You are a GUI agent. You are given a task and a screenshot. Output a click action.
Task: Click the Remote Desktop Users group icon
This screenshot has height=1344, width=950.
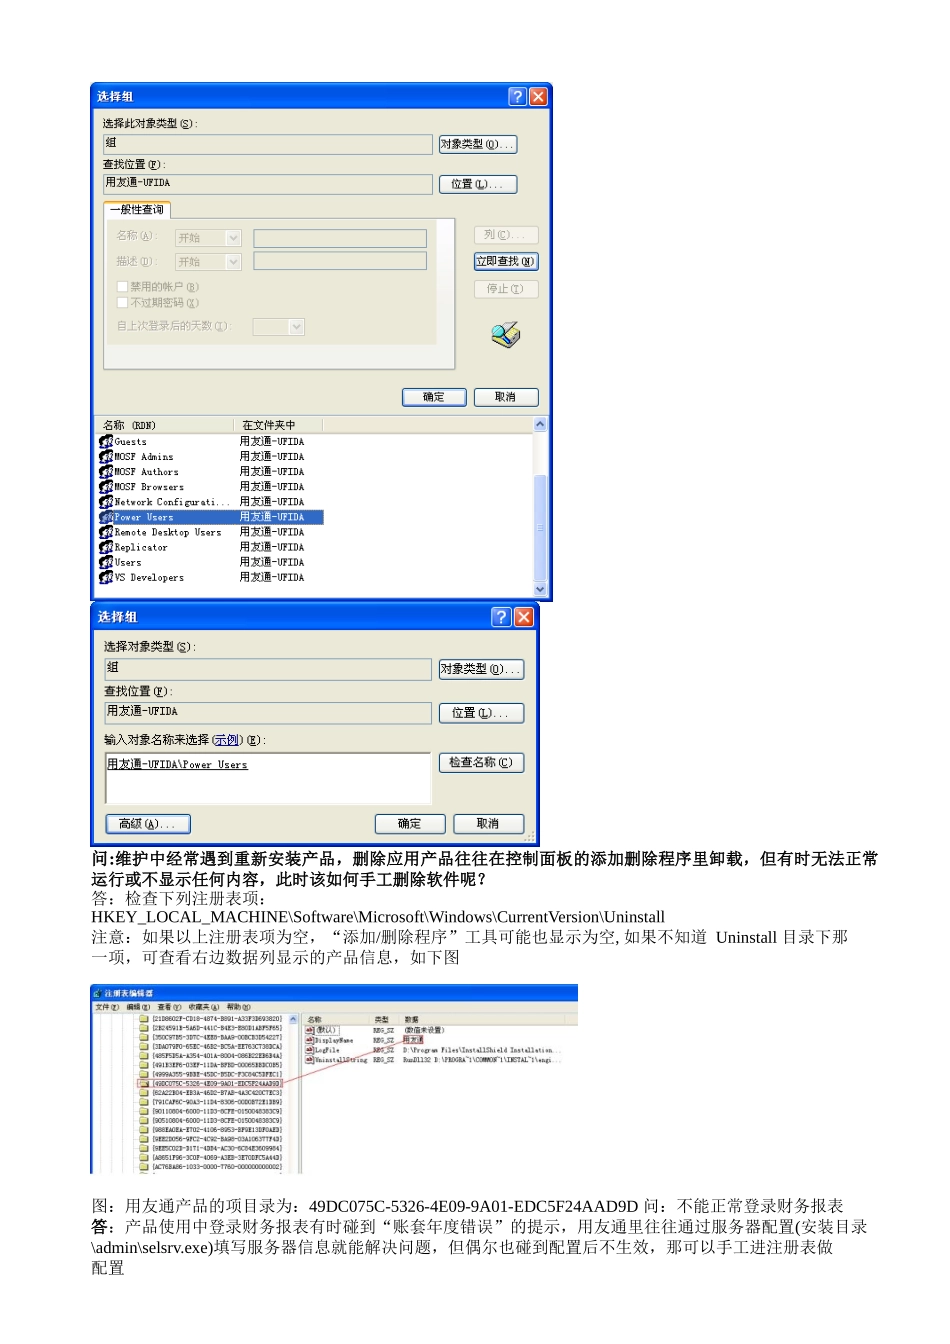pos(106,532)
